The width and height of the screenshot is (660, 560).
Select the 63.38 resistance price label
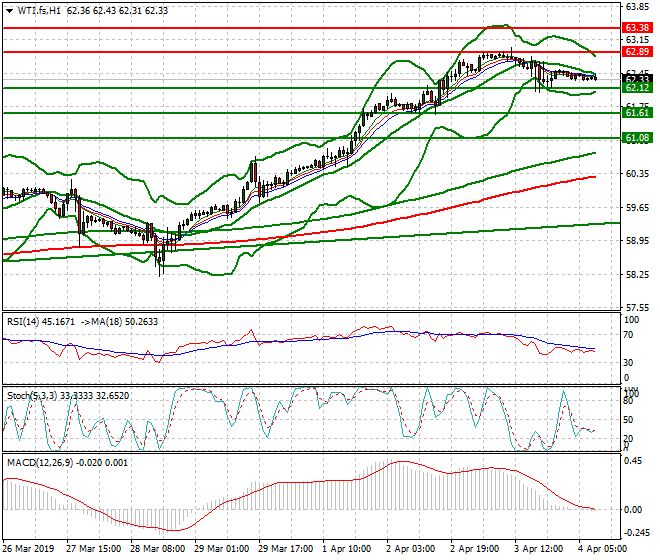tap(637, 28)
